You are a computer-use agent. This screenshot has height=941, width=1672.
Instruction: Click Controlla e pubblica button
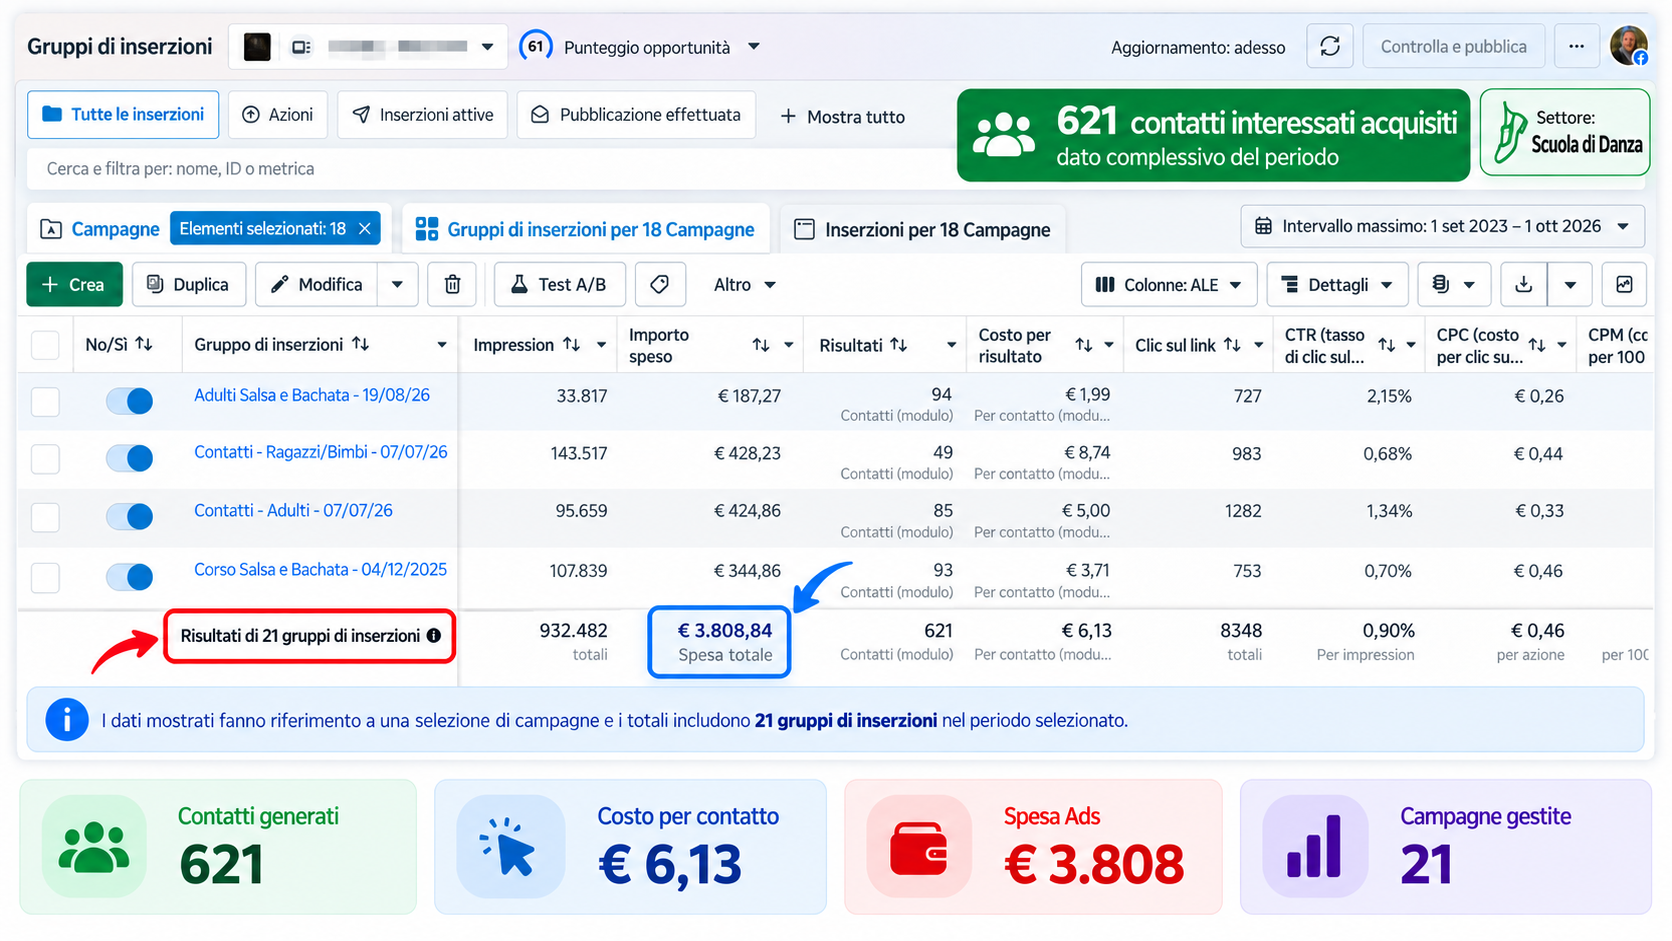coord(1453,47)
